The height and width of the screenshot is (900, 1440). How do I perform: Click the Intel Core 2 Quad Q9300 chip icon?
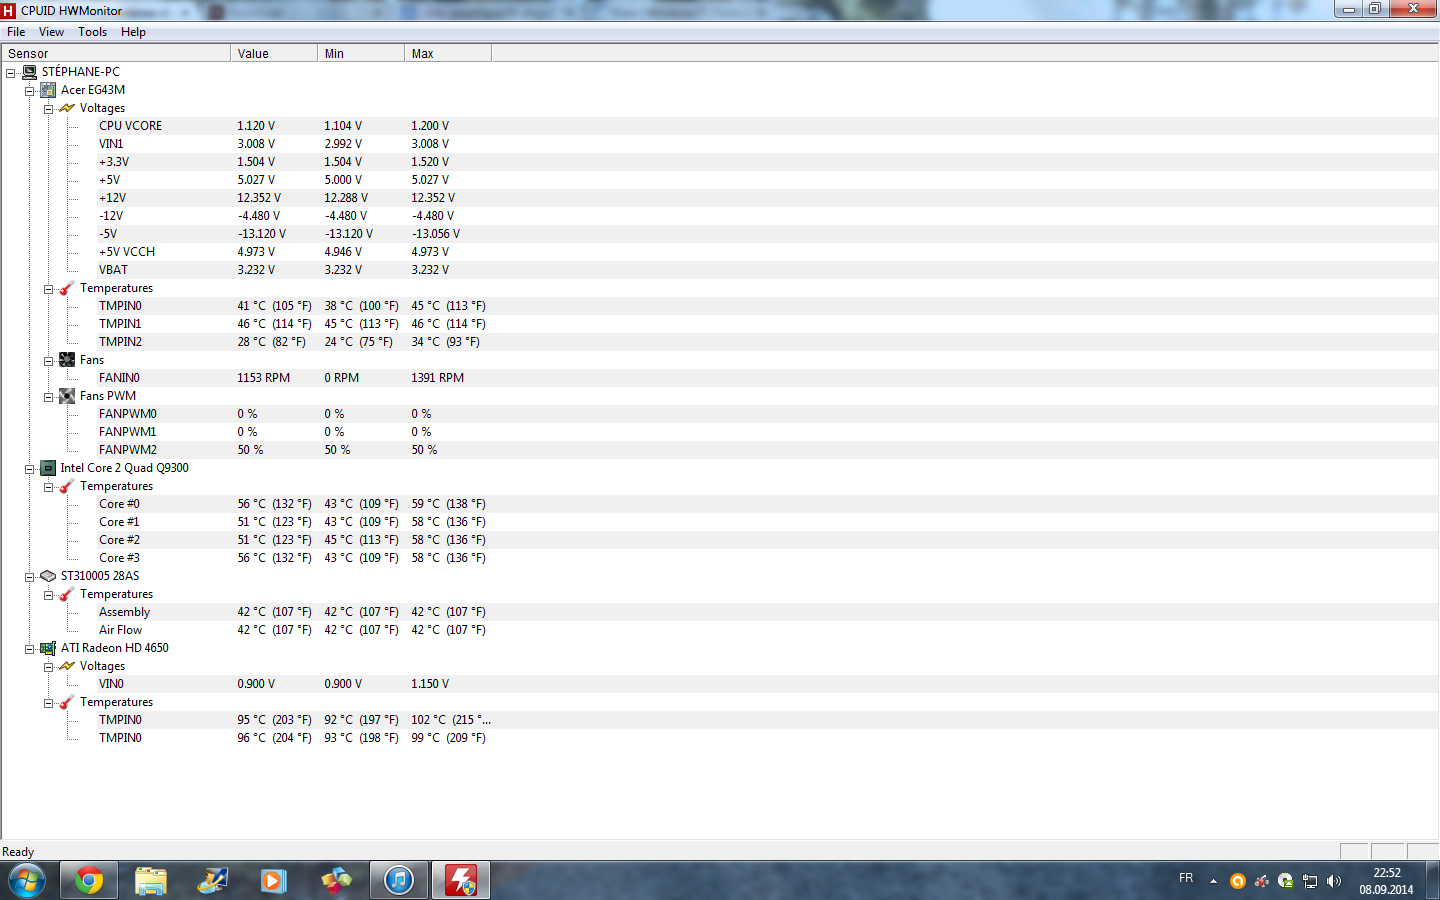click(48, 468)
